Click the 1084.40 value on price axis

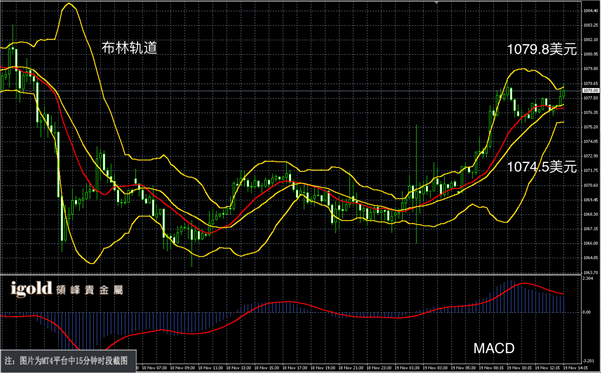click(591, 11)
